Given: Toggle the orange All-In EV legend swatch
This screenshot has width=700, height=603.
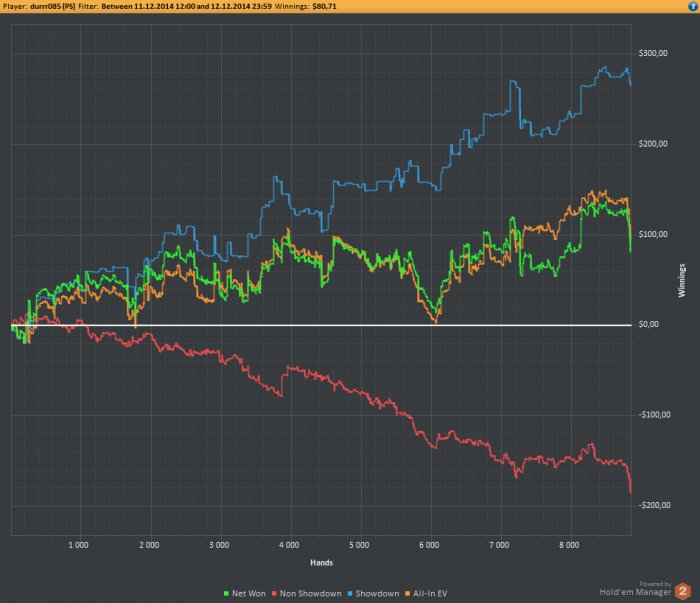Looking at the screenshot, I should point(407,594).
